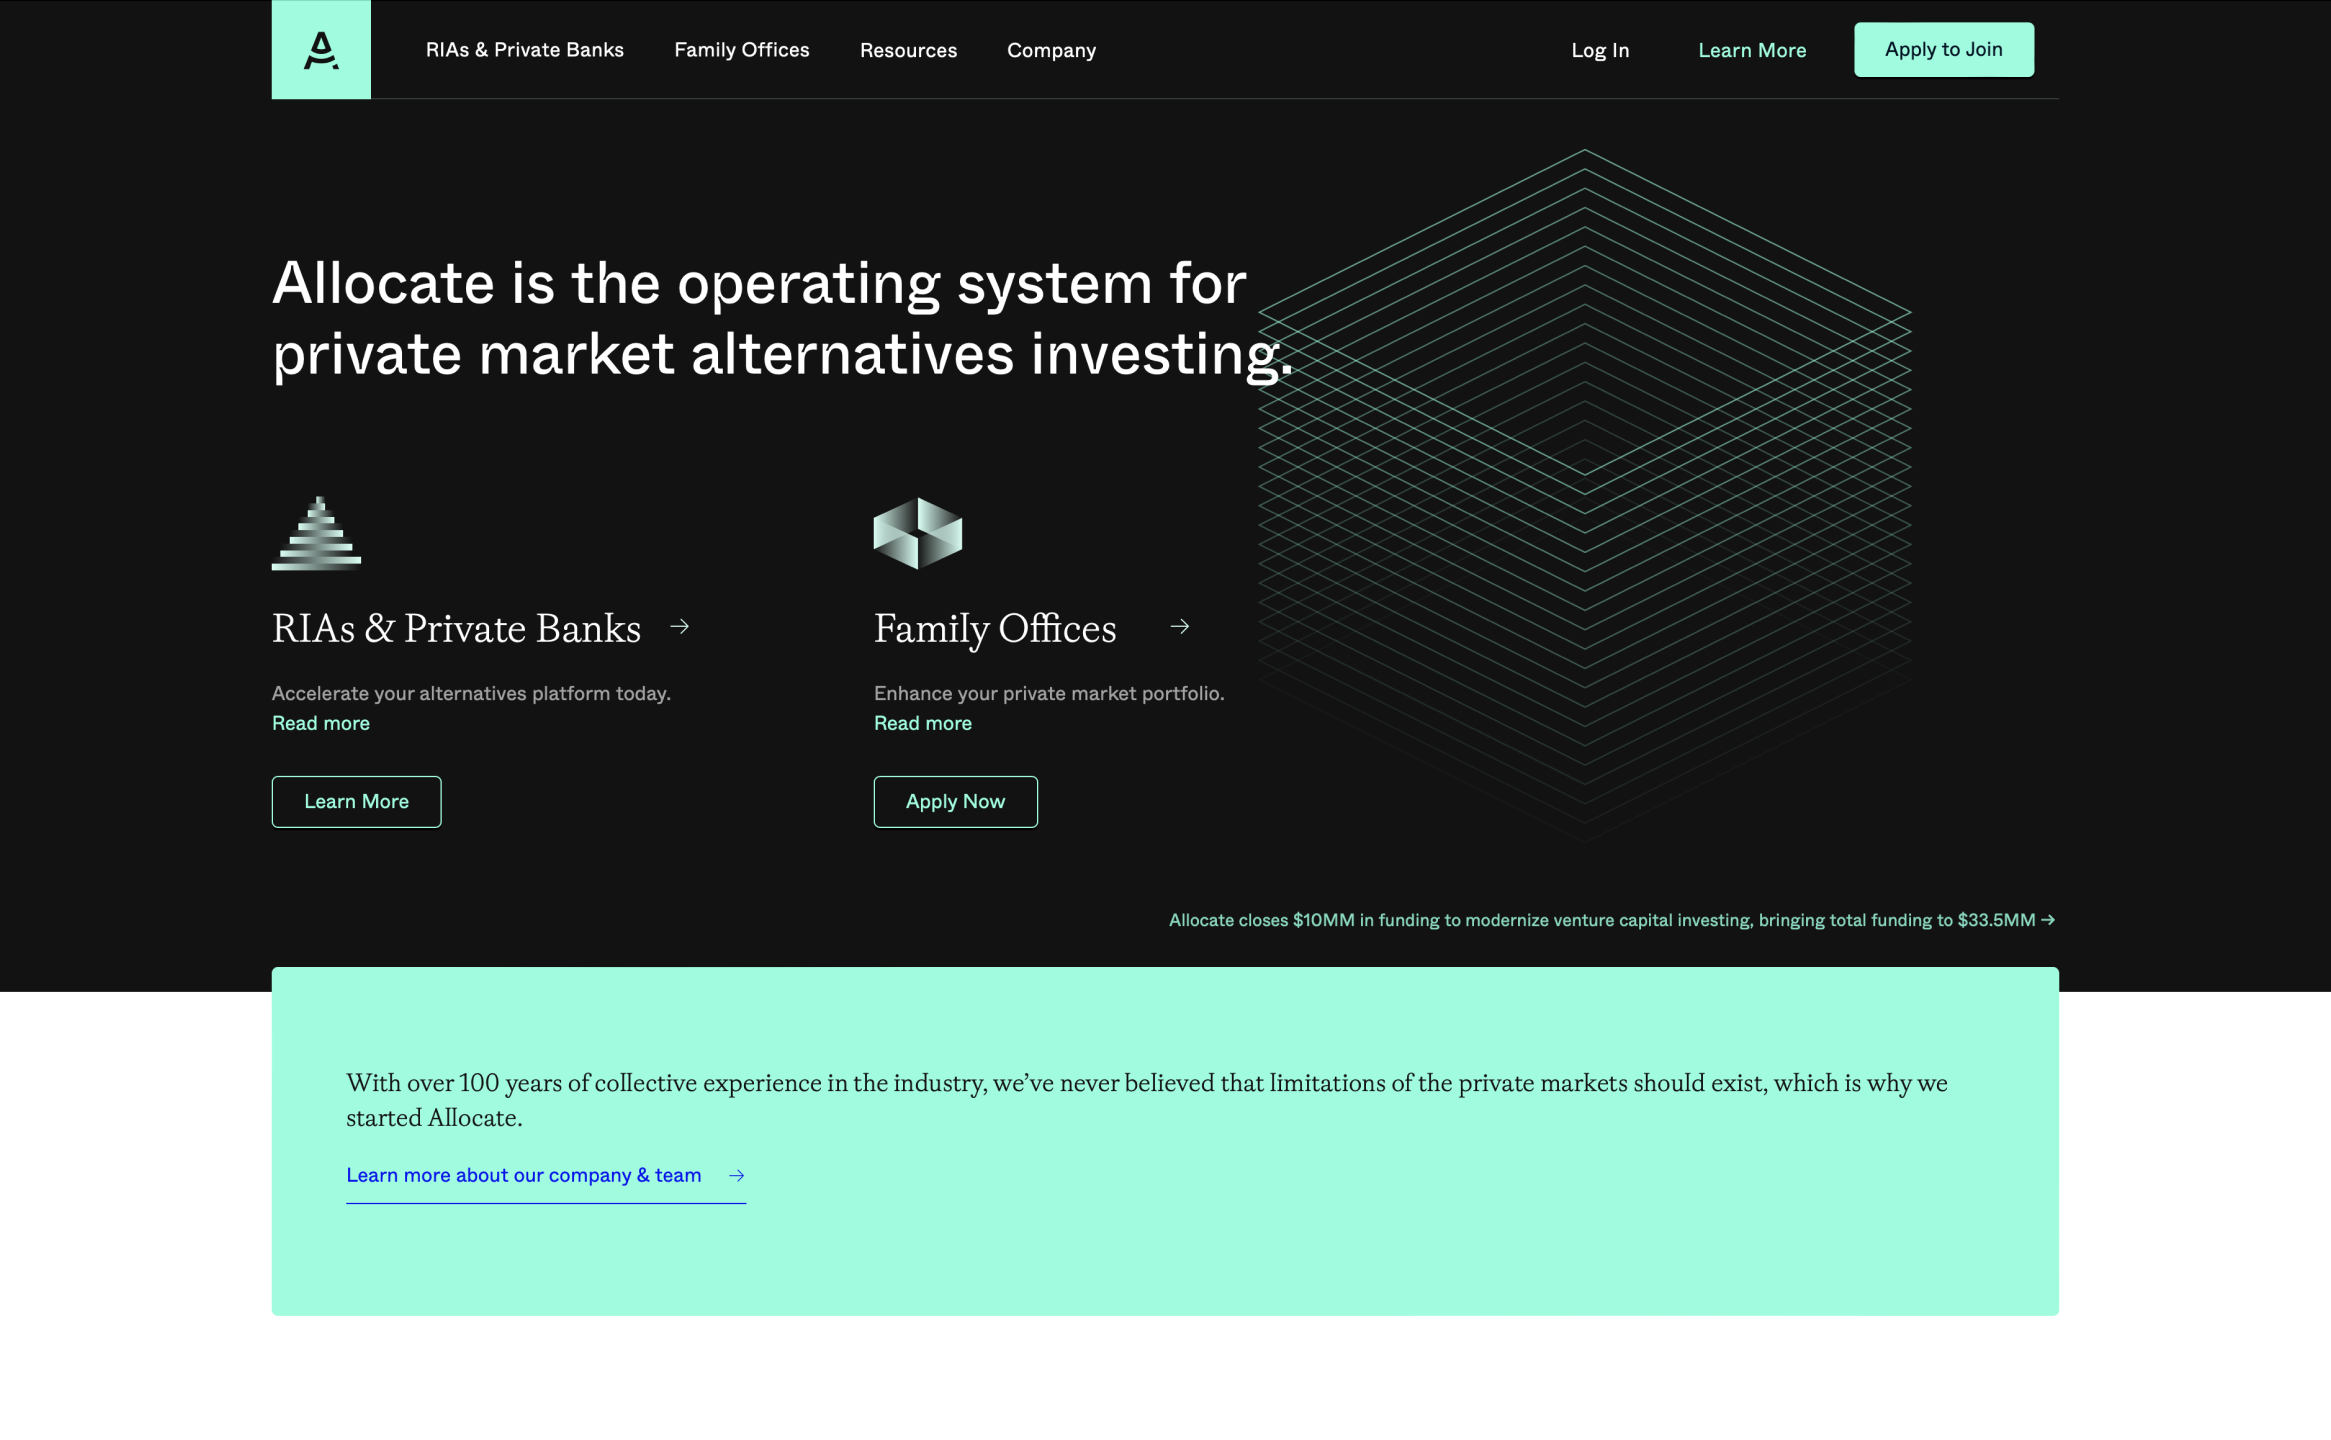Click the 'Accelerate your alternatives platform today.' text
This screenshot has height=1440, width=2331.
tap(471, 694)
